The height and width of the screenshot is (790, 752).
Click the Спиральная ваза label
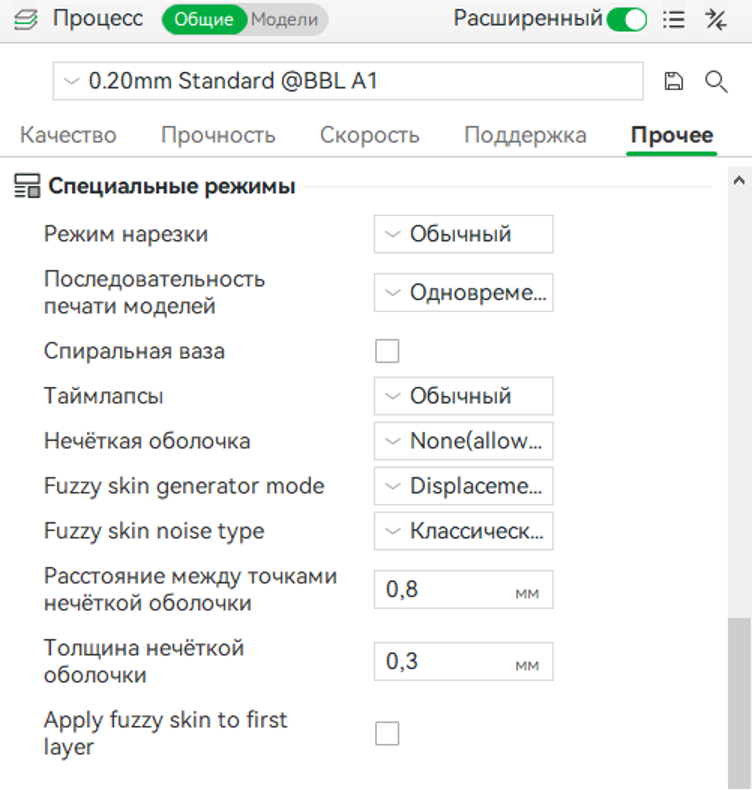134,351
